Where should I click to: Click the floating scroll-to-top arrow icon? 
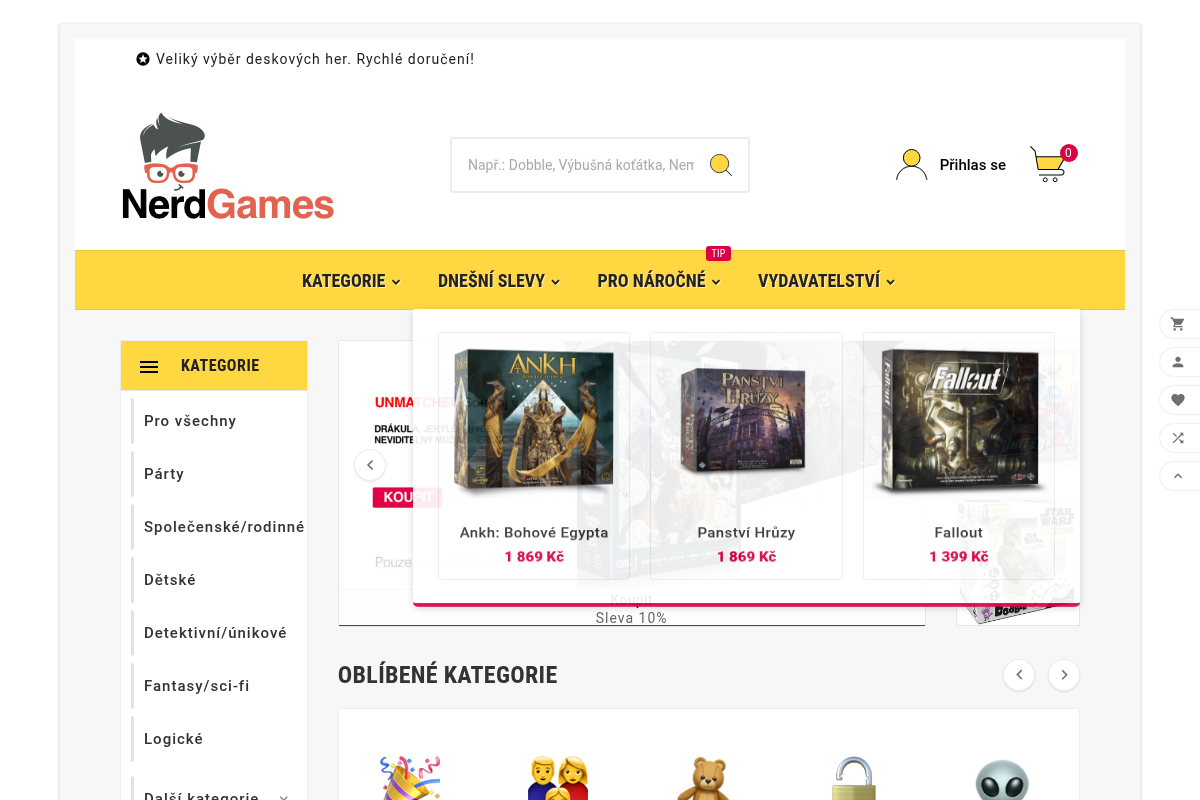click(x=1178, y=476)
